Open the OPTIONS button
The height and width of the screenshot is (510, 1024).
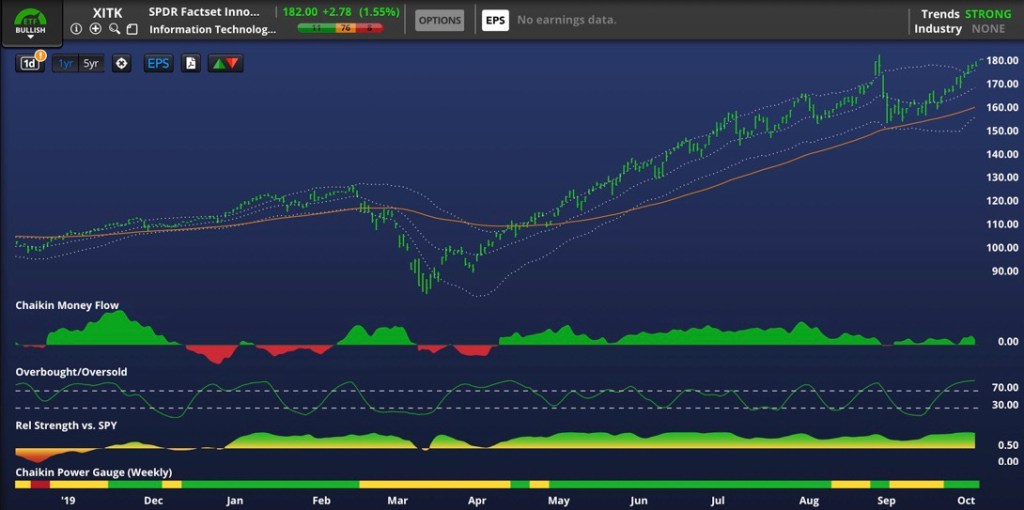click(x=440, y=20)
